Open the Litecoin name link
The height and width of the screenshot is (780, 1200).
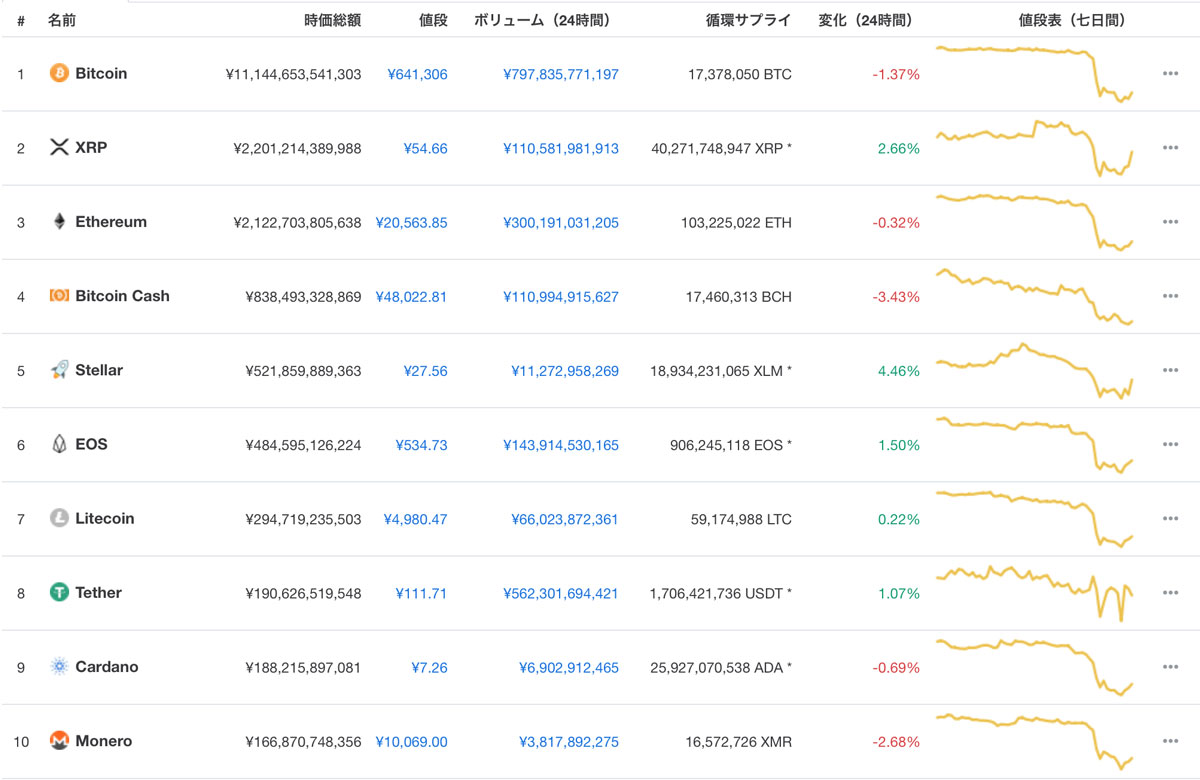(104, 518)
